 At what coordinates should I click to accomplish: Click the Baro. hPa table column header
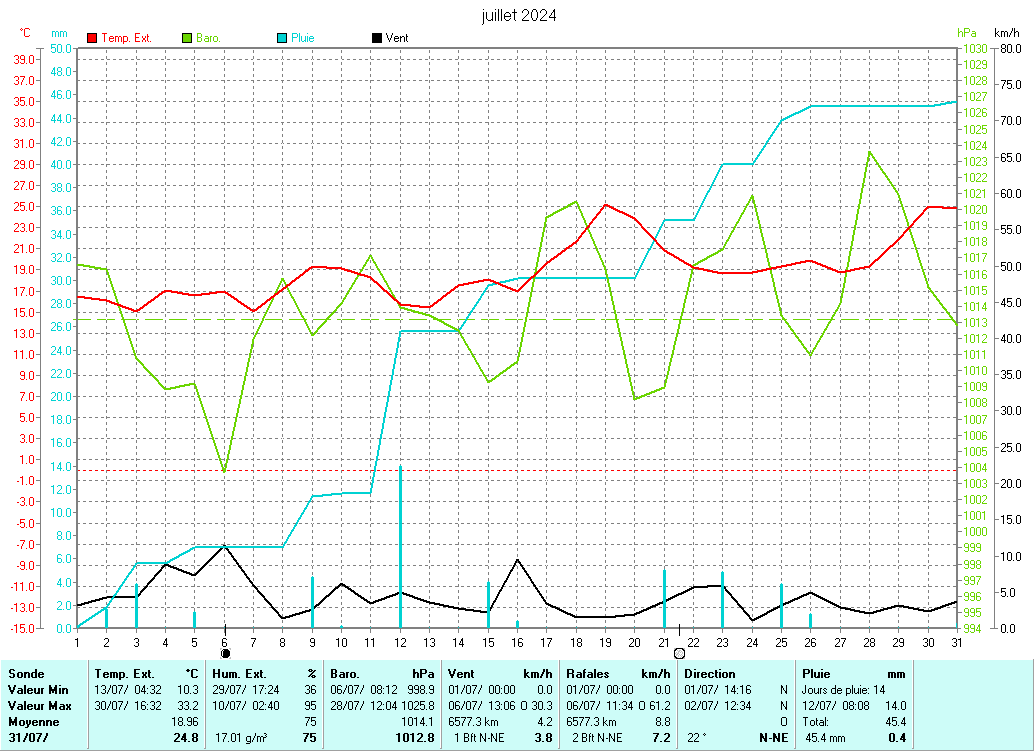tap(383, 674)
